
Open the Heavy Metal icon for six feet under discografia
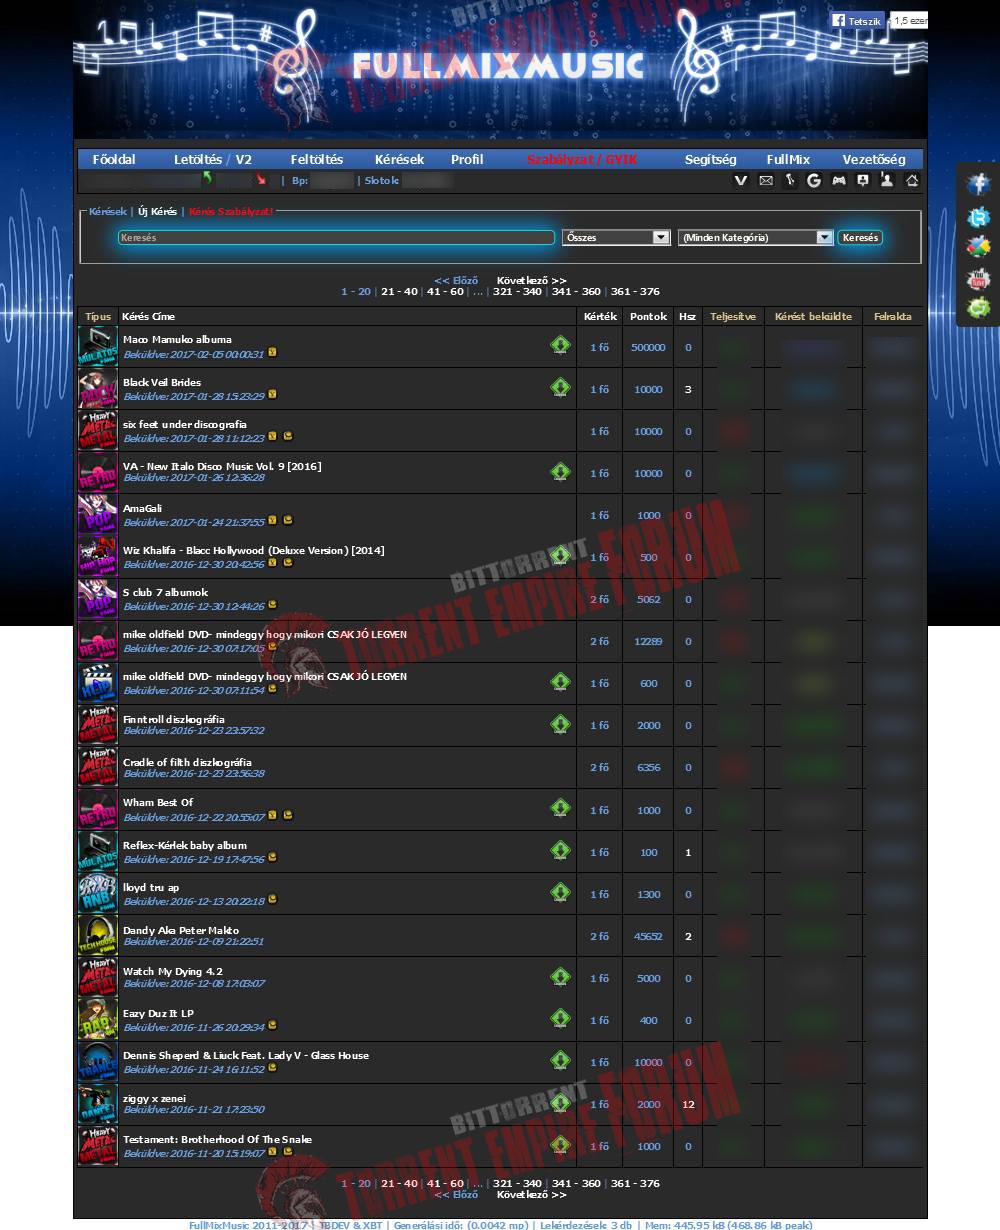tap(98, 431)
